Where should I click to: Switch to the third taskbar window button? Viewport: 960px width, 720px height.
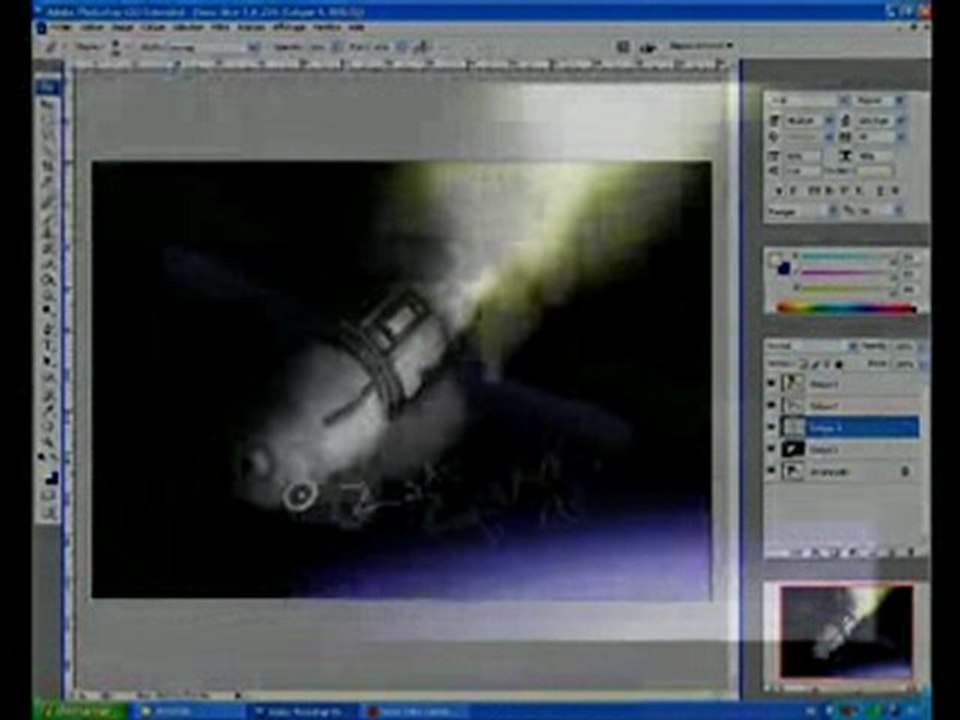[415, 712]
